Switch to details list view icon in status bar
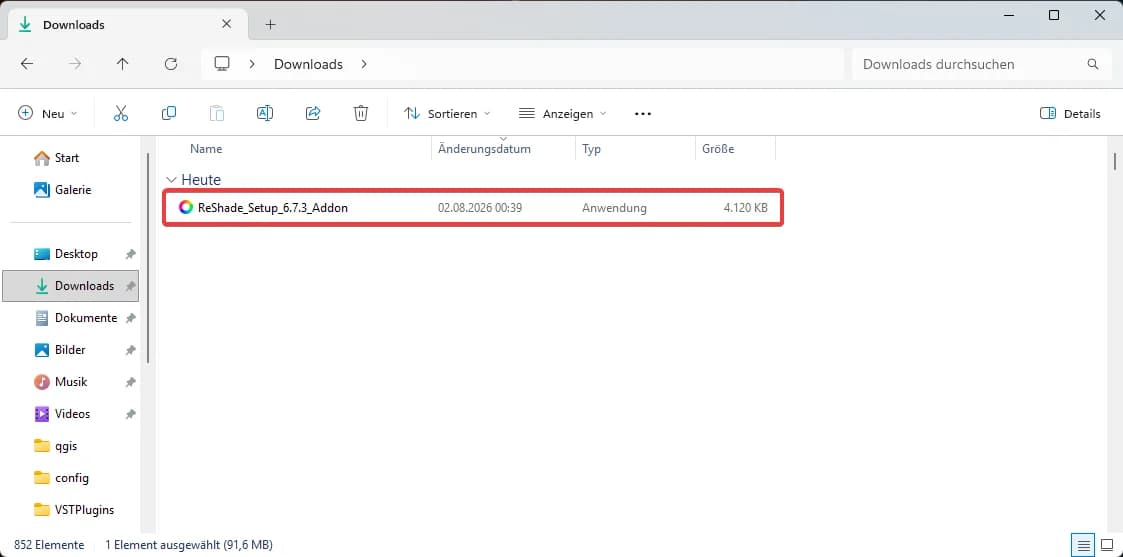1123x557 pixels. click(x=1084, y=545)
